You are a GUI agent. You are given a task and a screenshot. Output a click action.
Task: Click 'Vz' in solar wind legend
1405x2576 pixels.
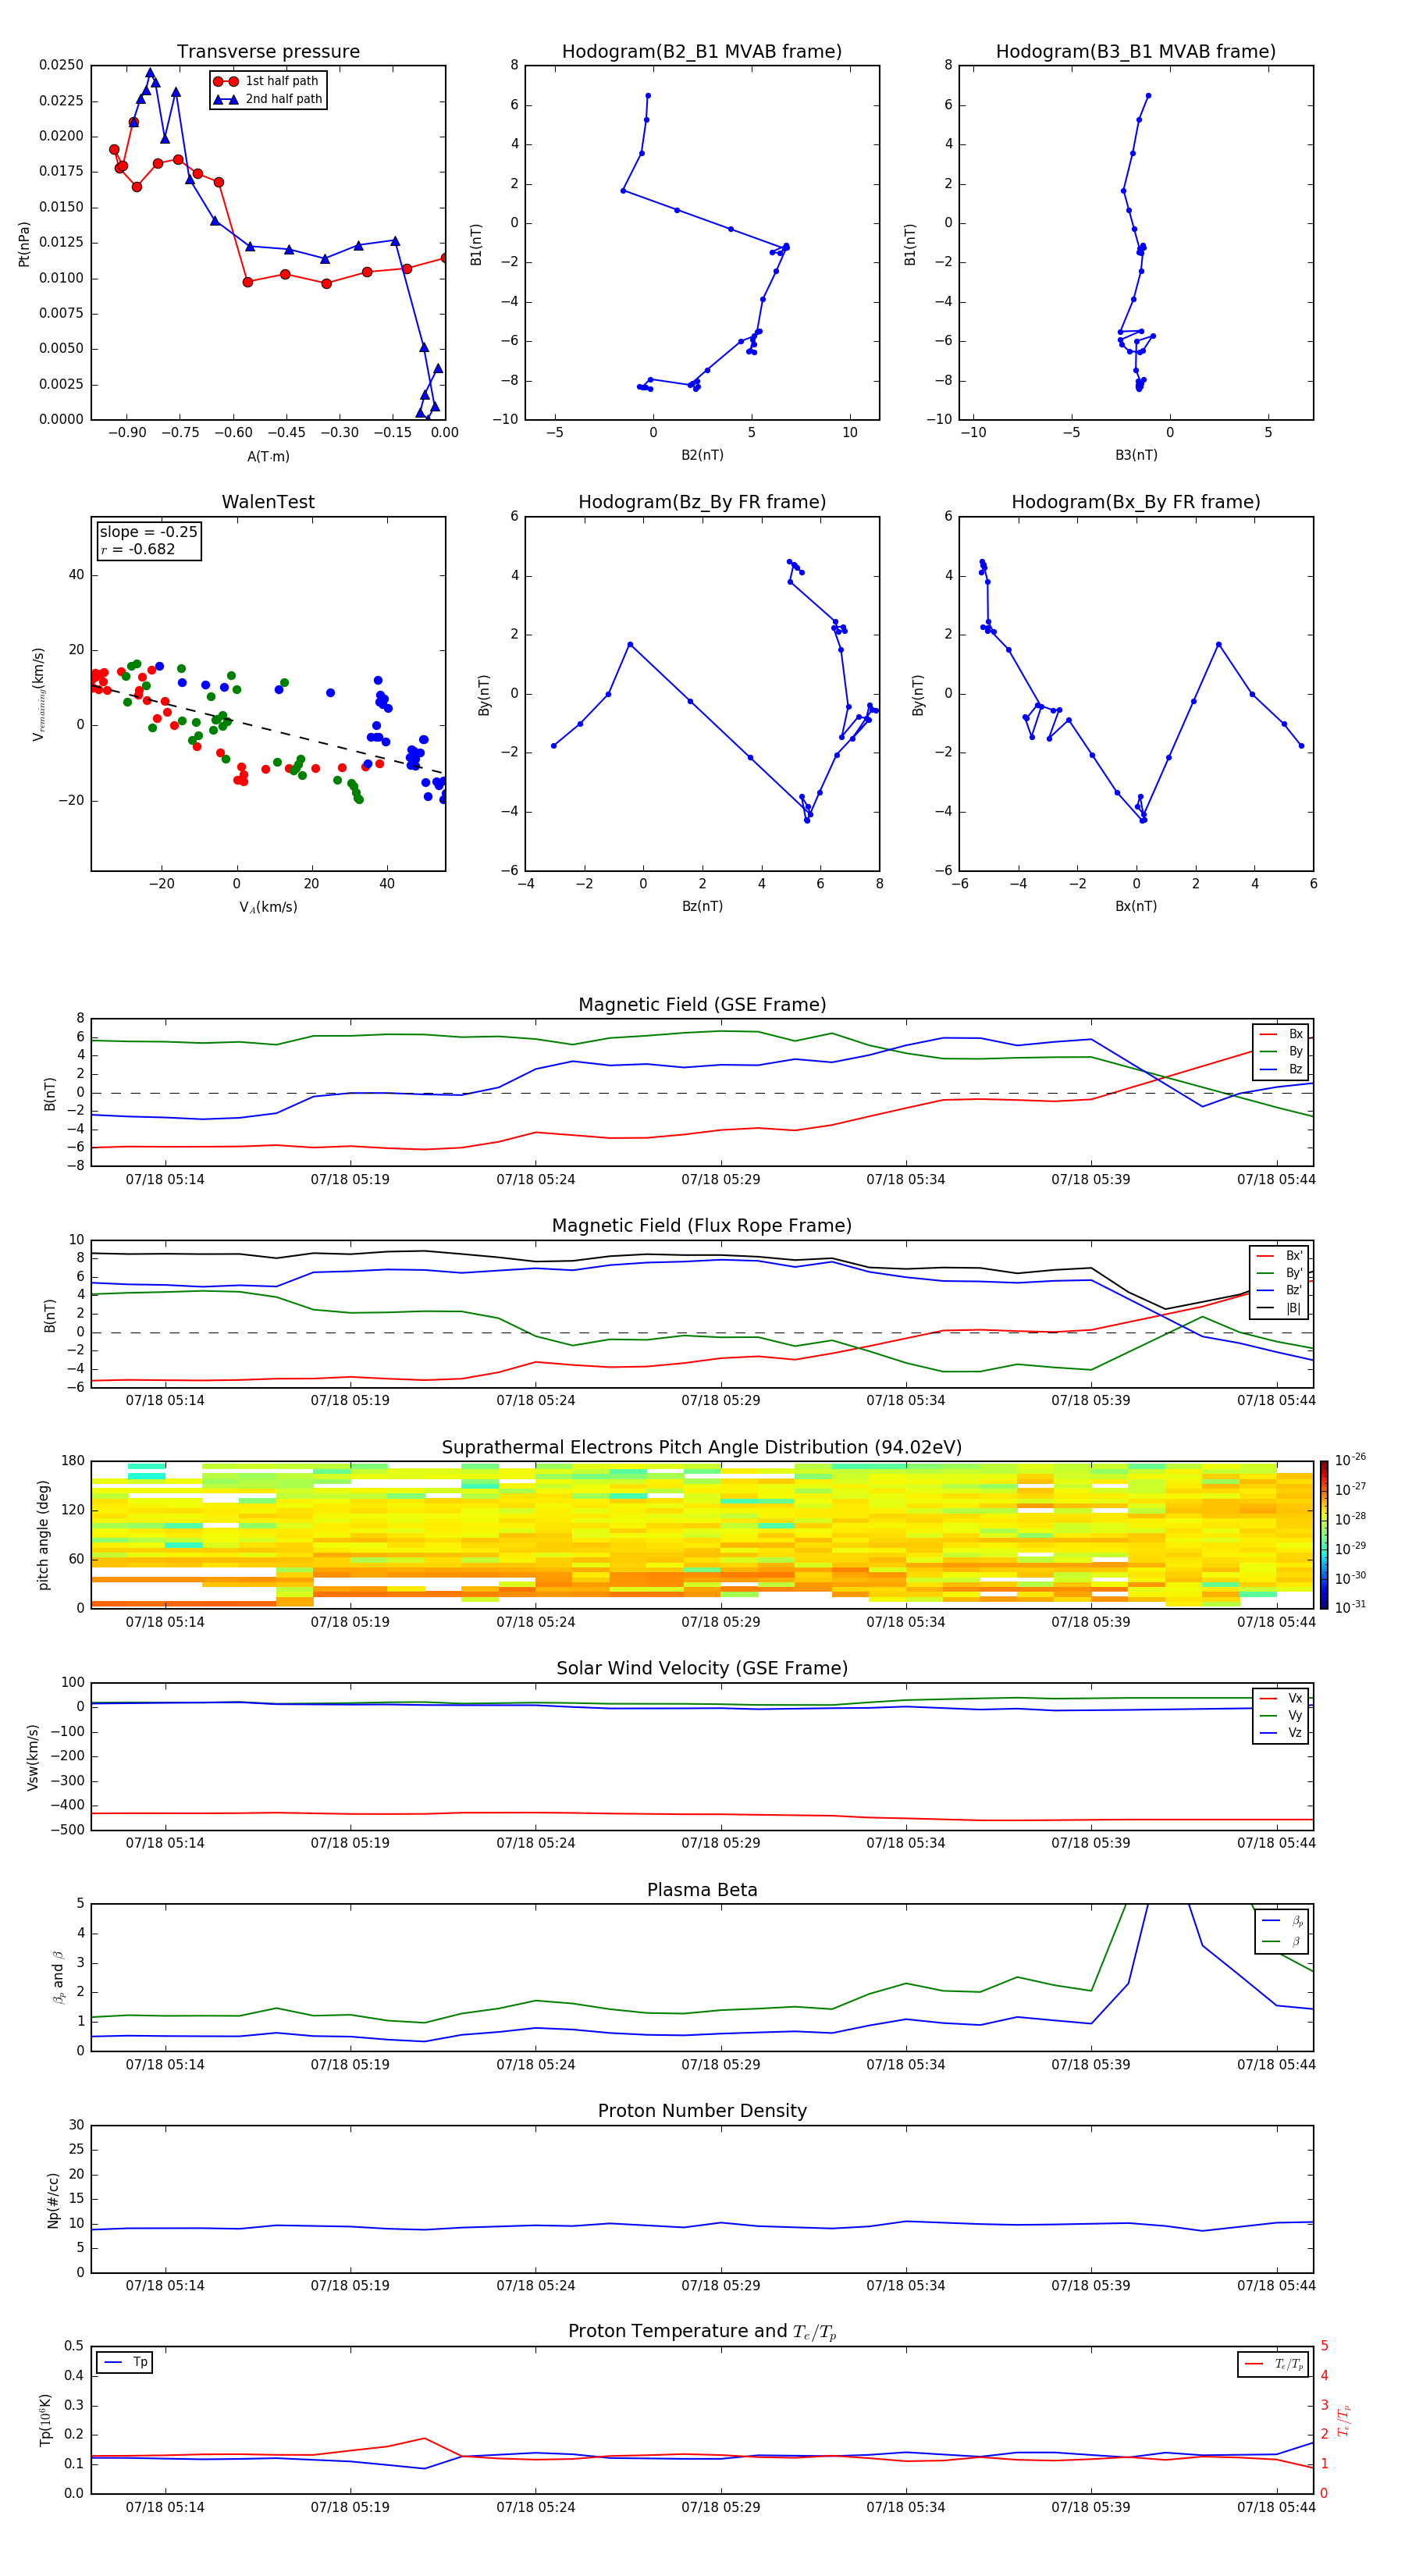tap(1282, 1733)
